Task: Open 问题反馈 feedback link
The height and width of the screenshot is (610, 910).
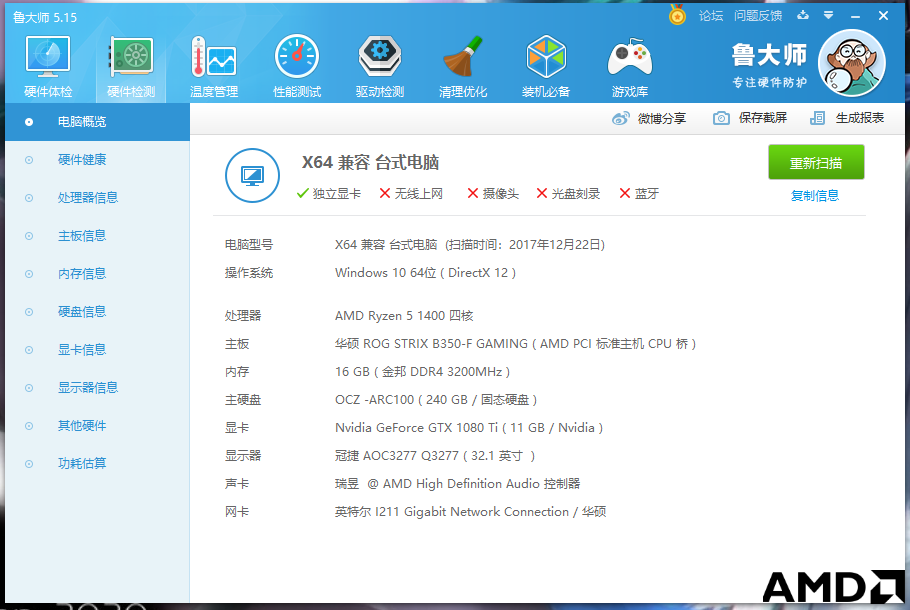Action: [758, 16]
